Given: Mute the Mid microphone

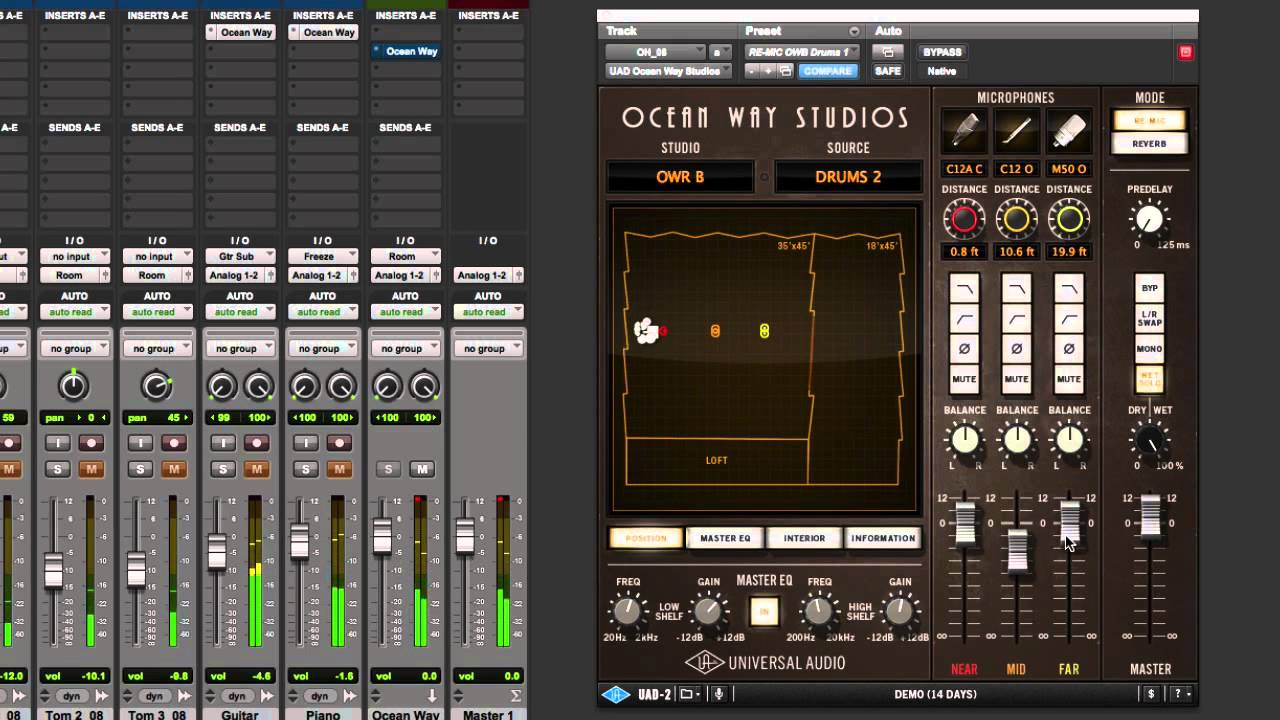Looking at the screenshot, I should 1017,379.
